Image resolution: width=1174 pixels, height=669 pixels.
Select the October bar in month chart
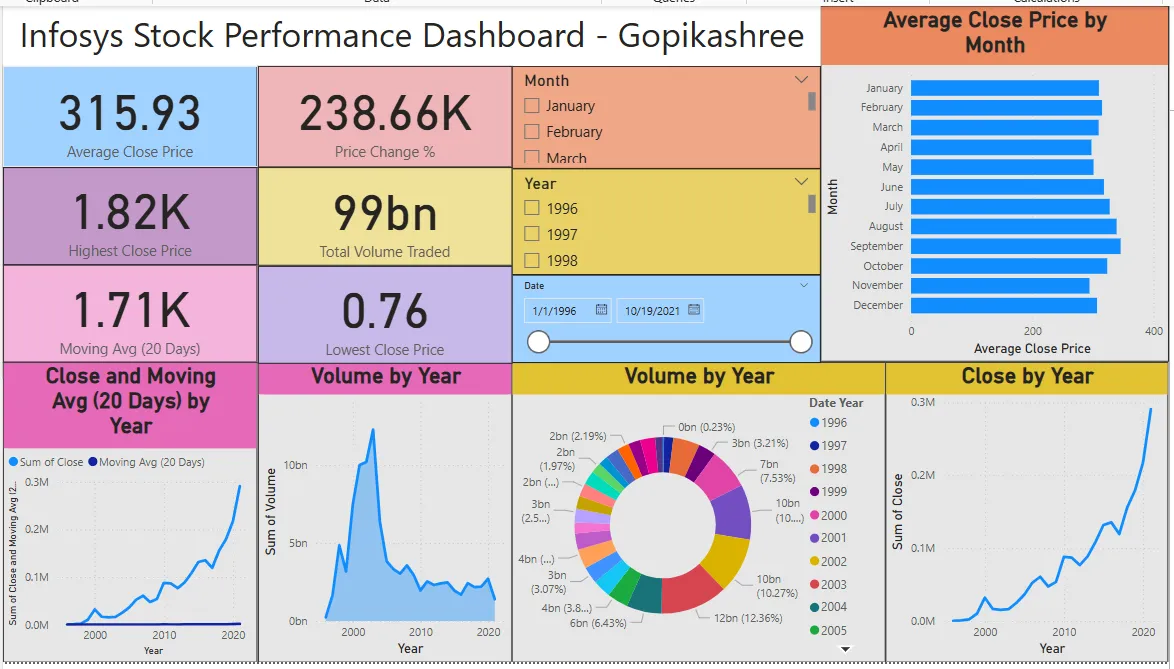1009,266
